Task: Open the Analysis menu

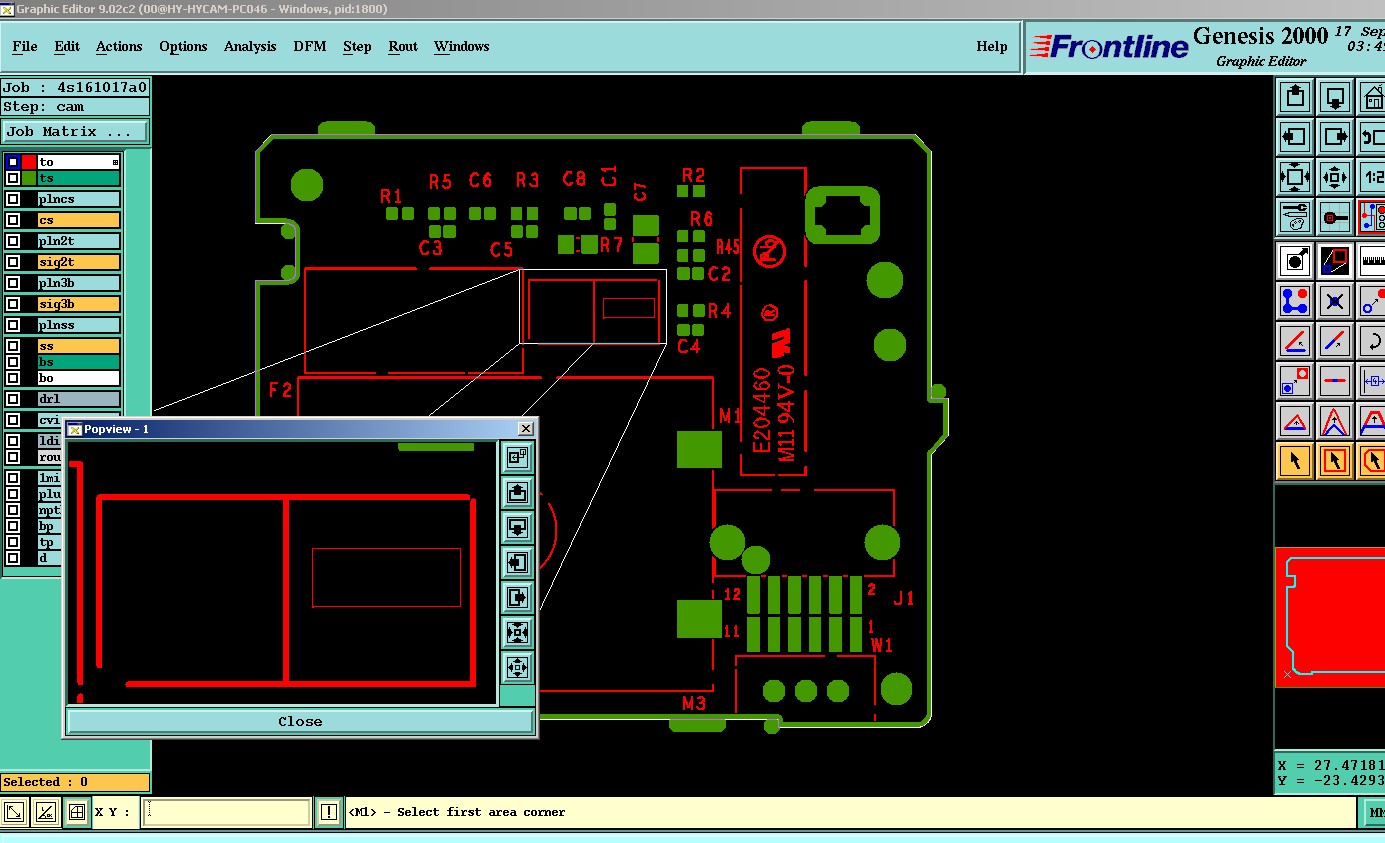Action: pos(250,46)
